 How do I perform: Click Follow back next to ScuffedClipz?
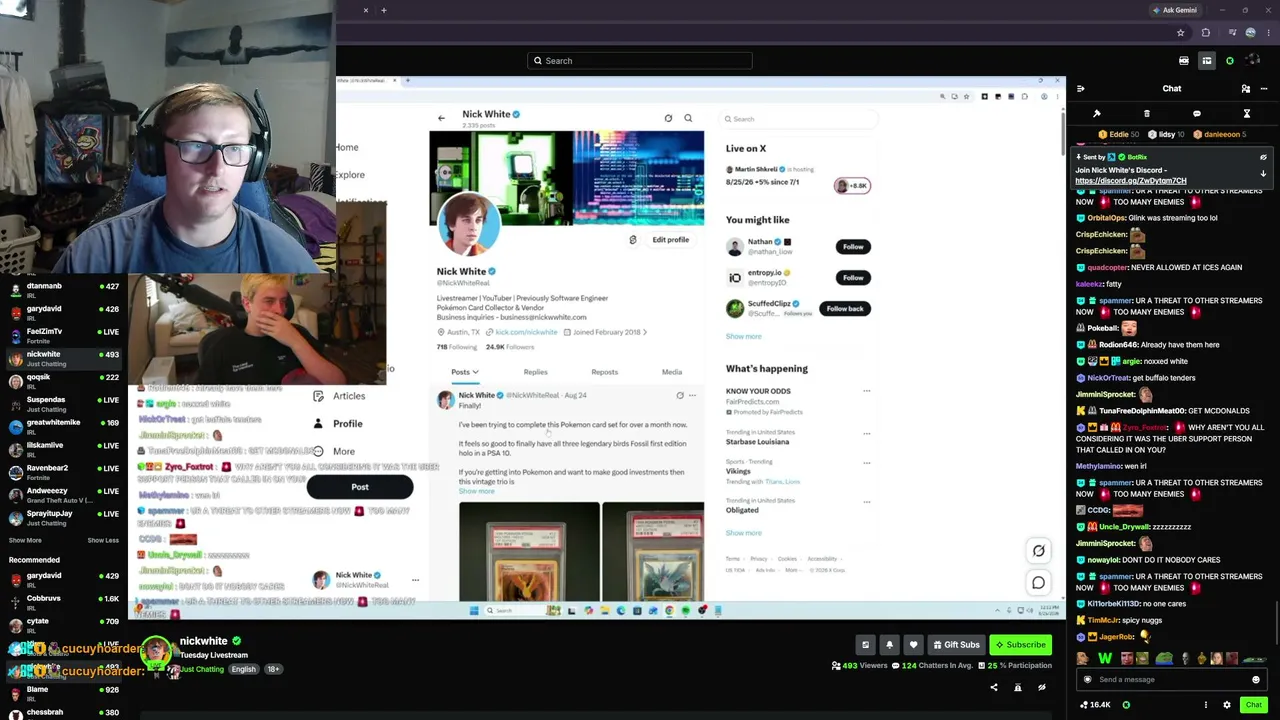click(x=845, y=308)
